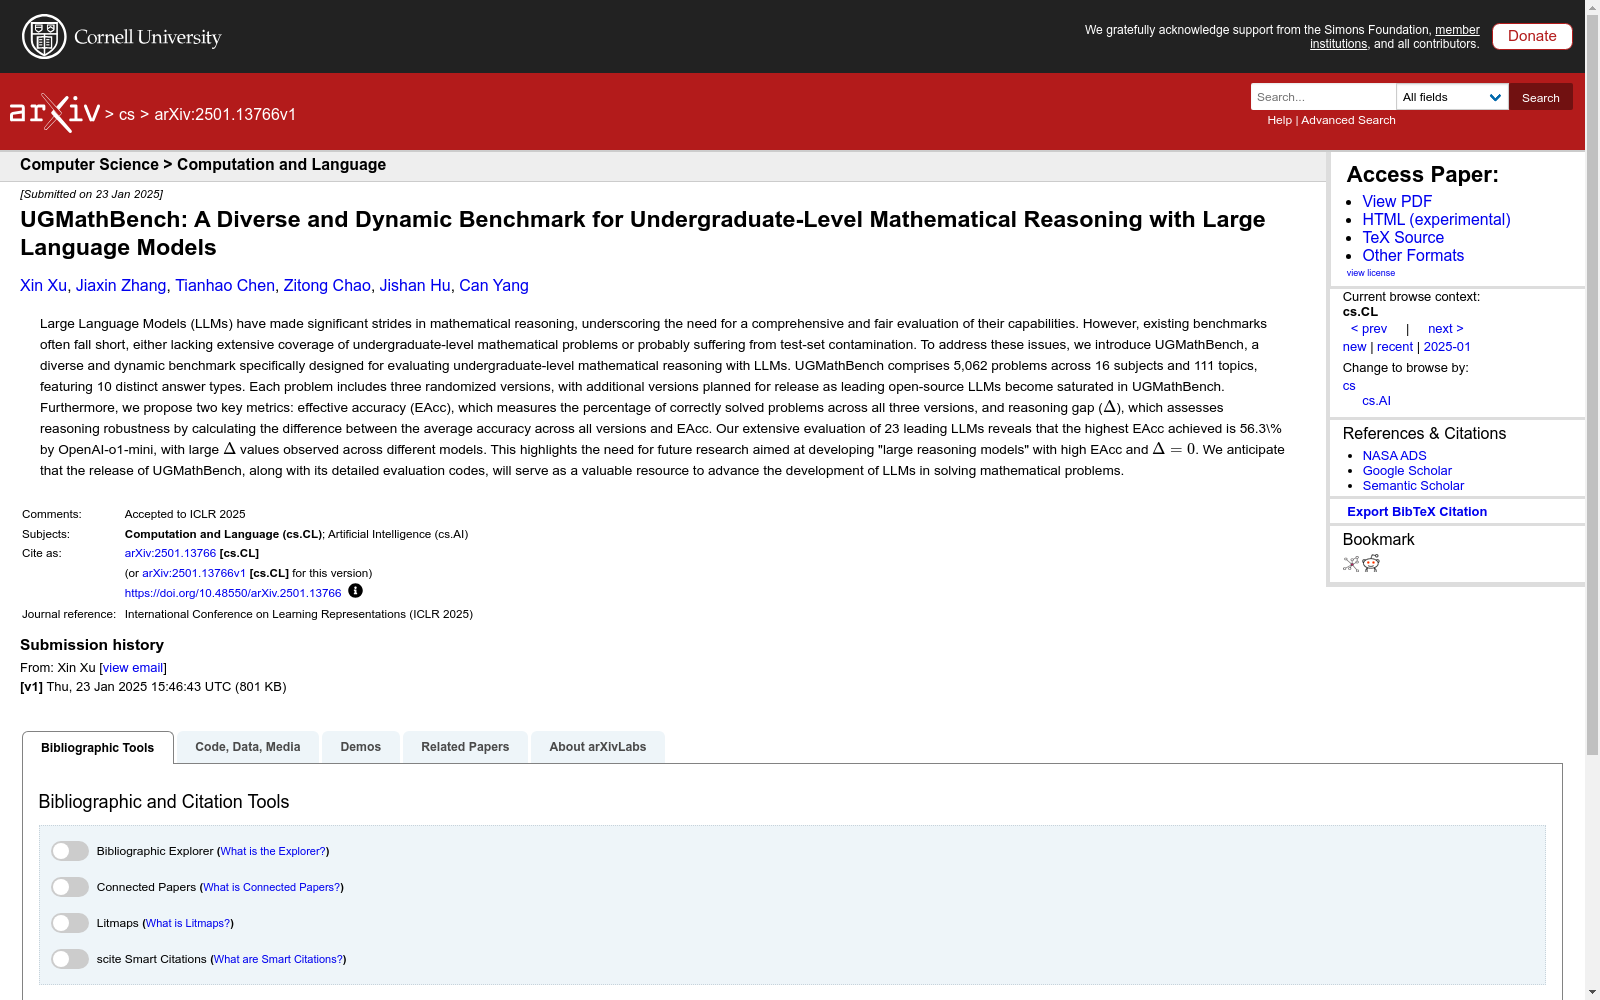Bookmark paper with Reddit icon
Screen dimensions: 1600x1000
[1371, 564]
